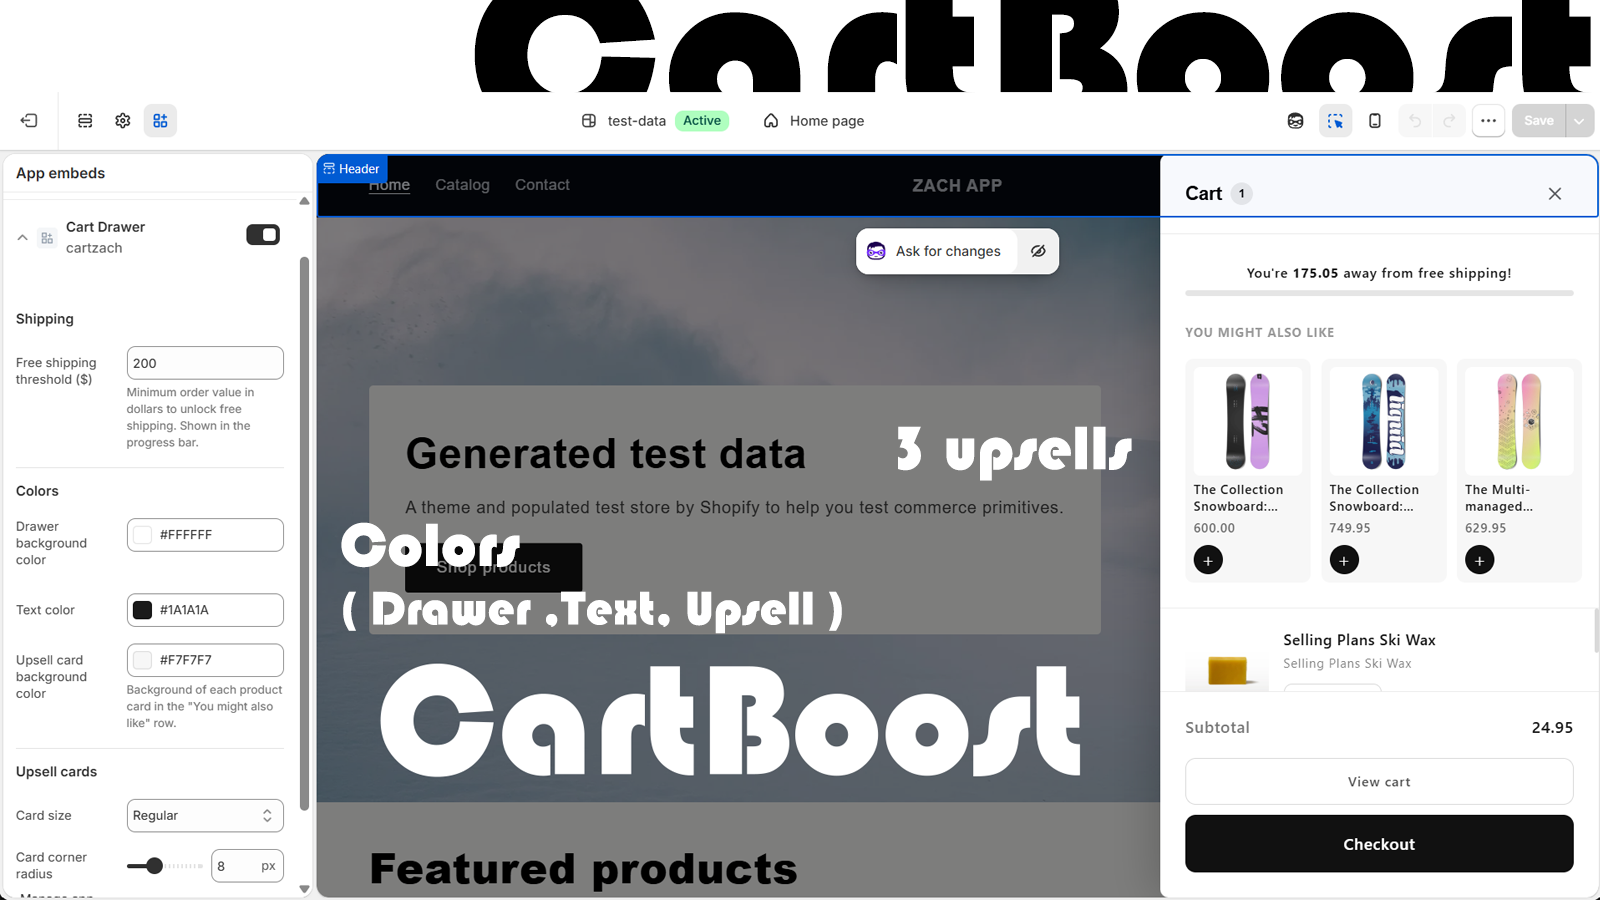The width and height of the screenshot is (1600, 900).
Task: Click the Free shipping threshold input
Action: [205, 363]
